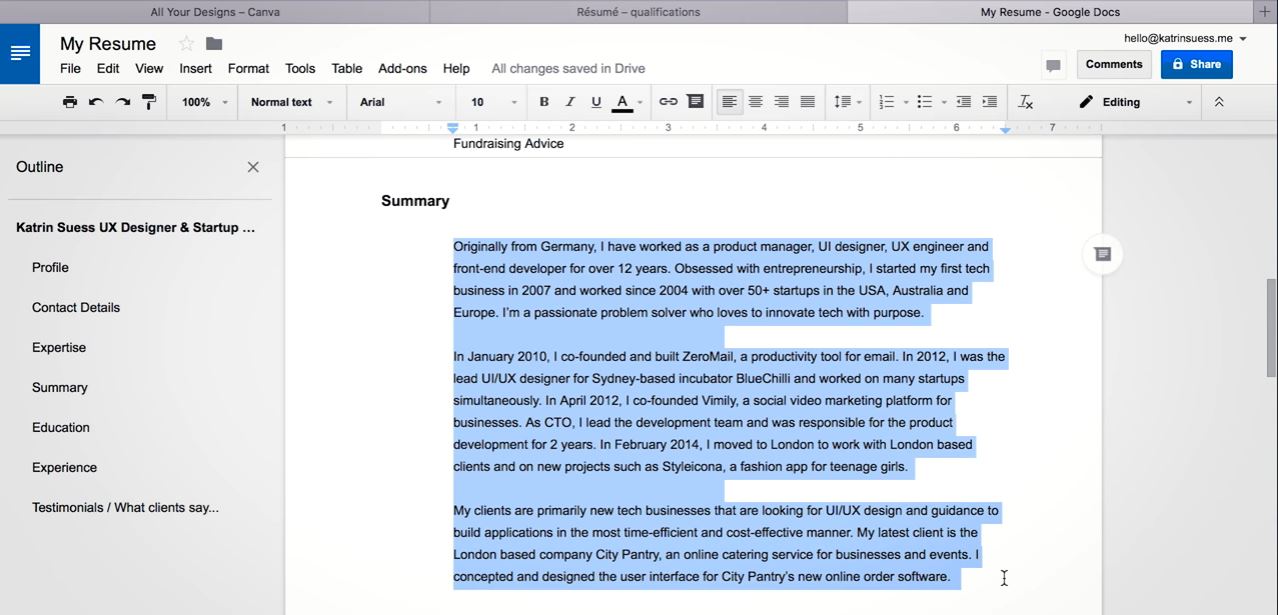Click the blue Share button

click(x=1196, y=64)
